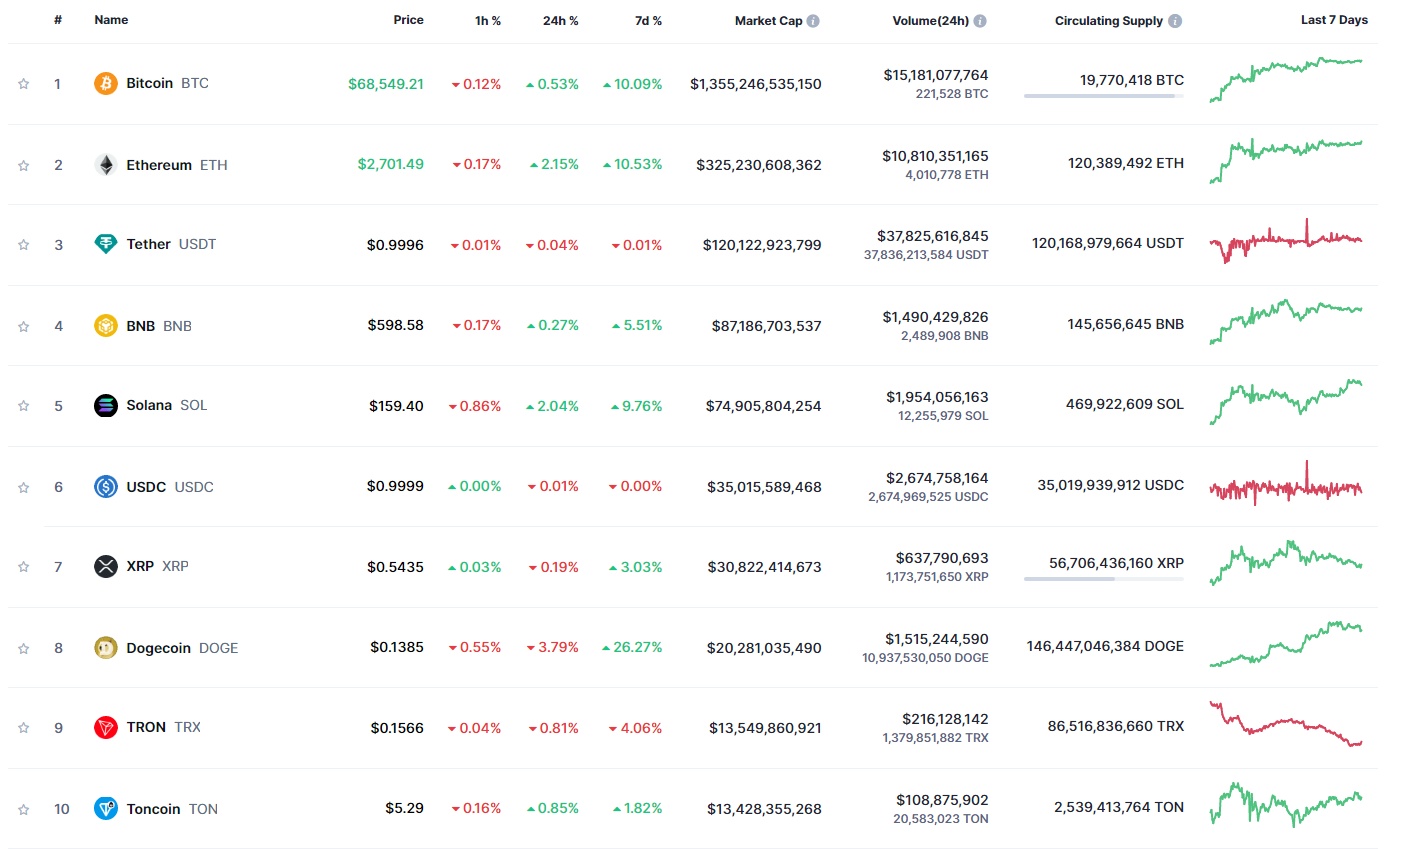Image resolution: width=1404 pixels, height=849 pixels.
Task: Add Dogecoin to watchlist via star
Action: [x=23, y=648]
